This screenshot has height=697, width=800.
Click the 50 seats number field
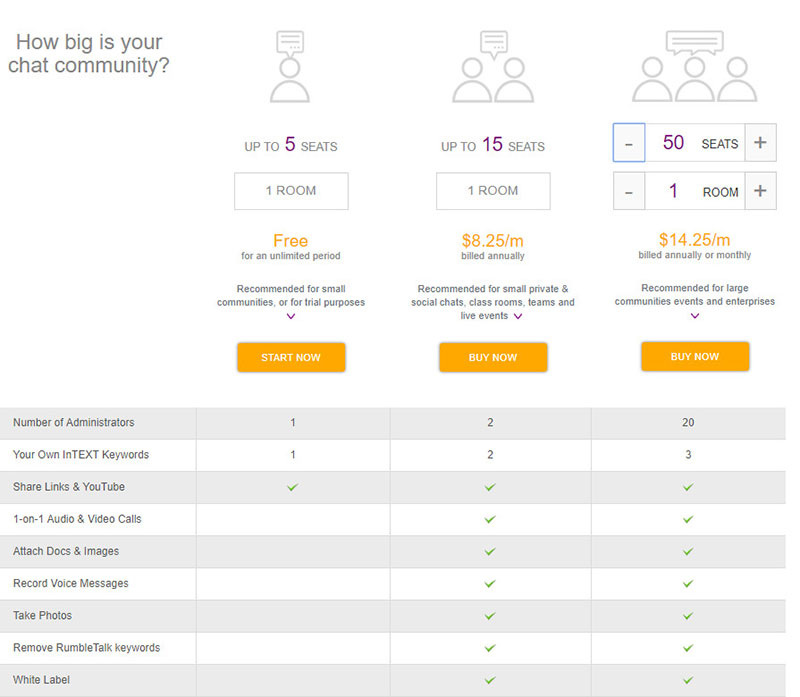click(x=673, y=143)
